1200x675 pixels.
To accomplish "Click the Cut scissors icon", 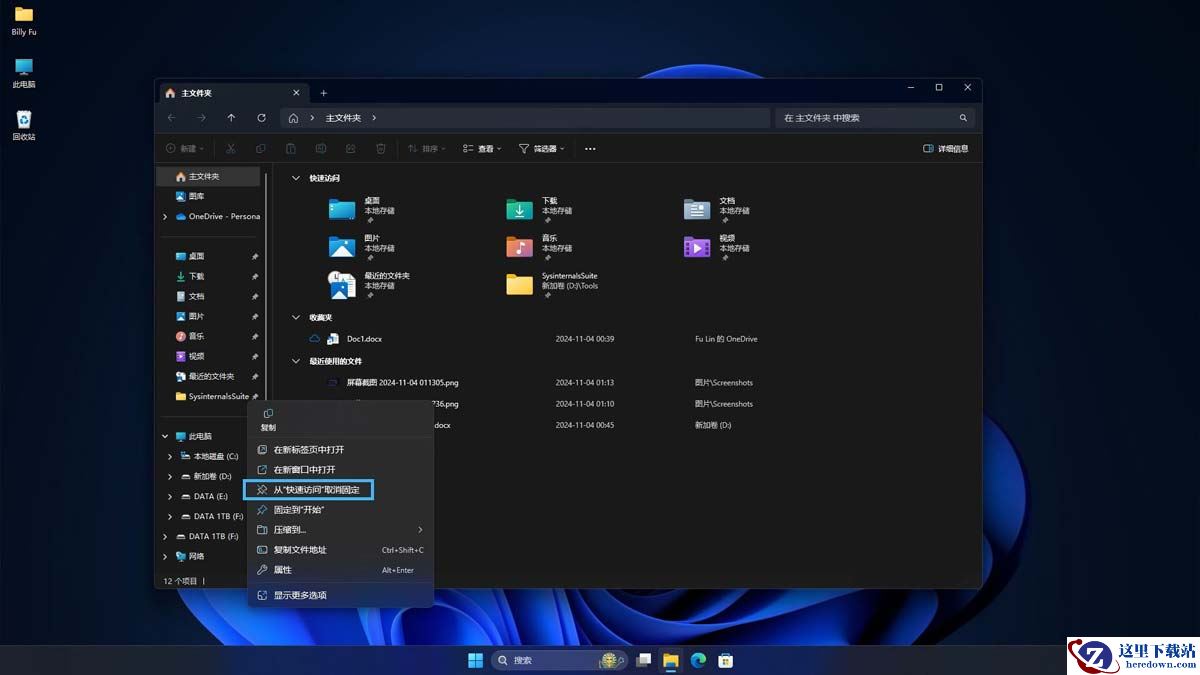I will click(230, 149).
